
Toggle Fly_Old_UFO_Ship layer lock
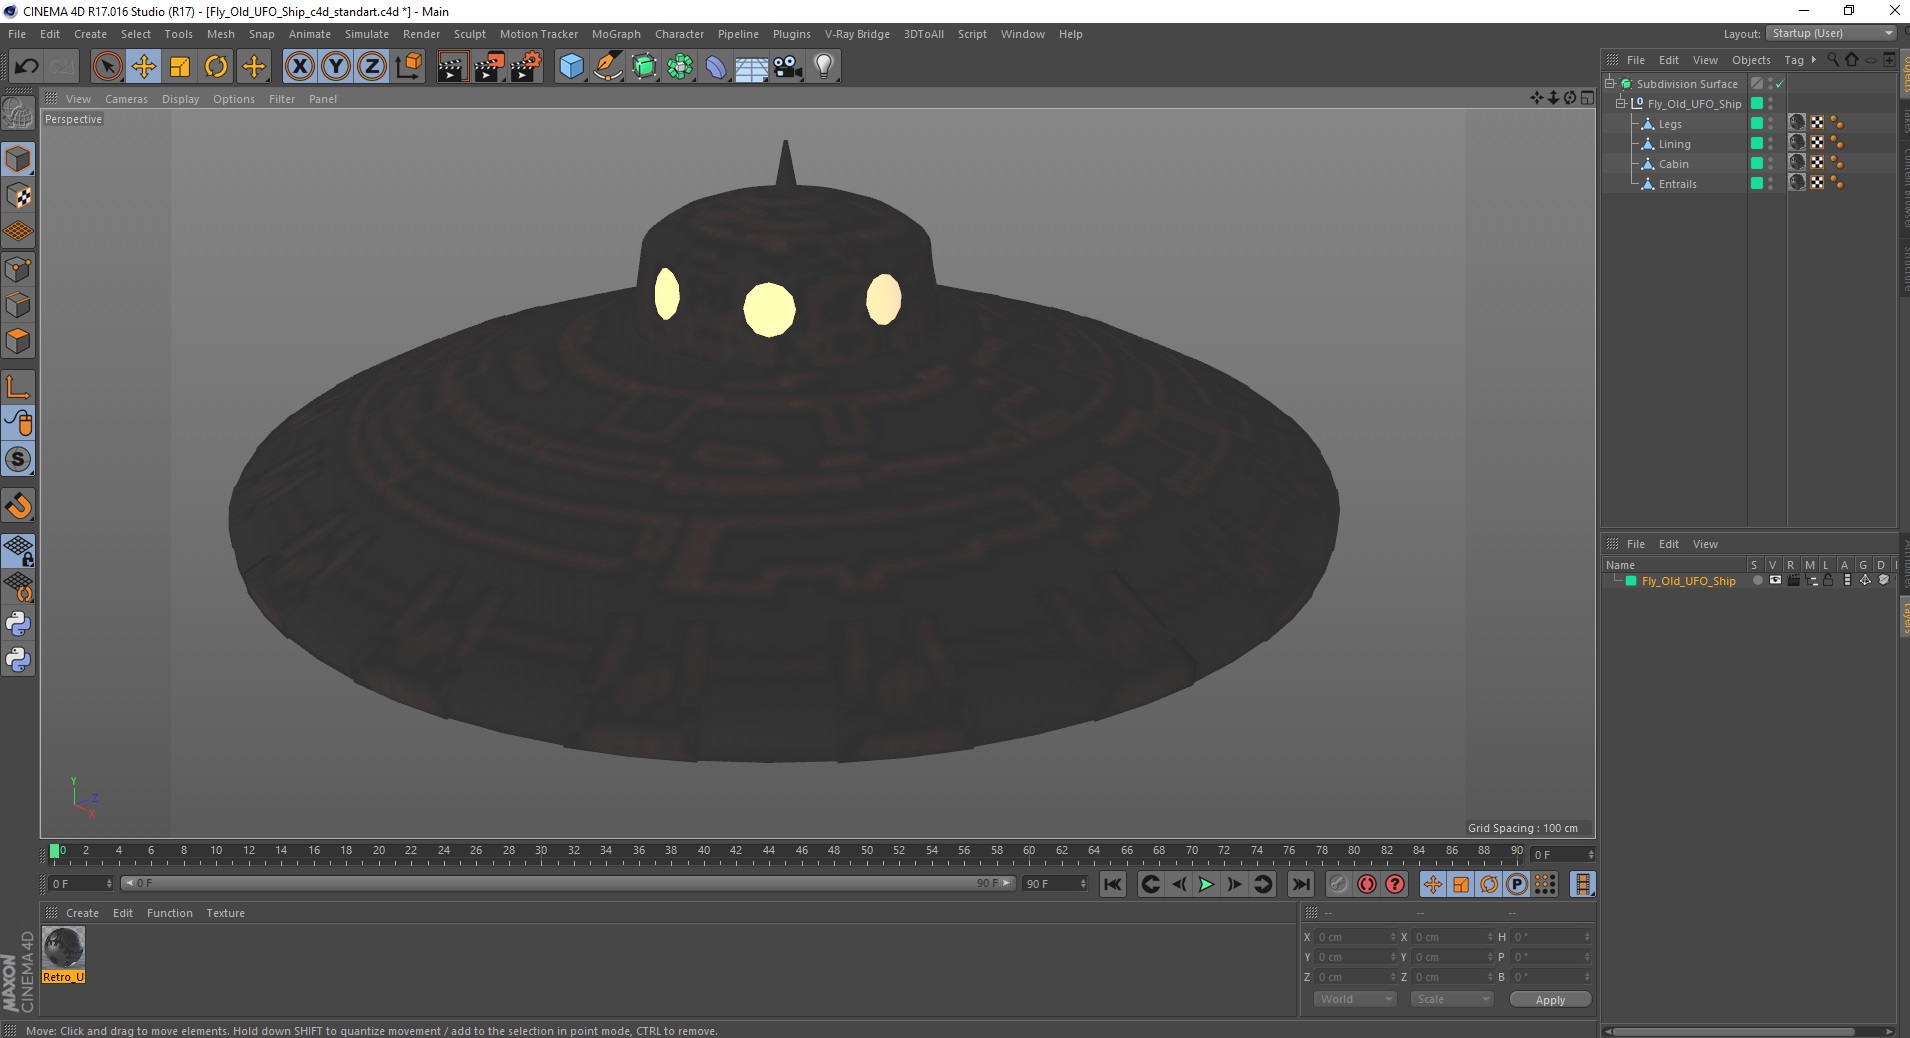coord(1828,580)
